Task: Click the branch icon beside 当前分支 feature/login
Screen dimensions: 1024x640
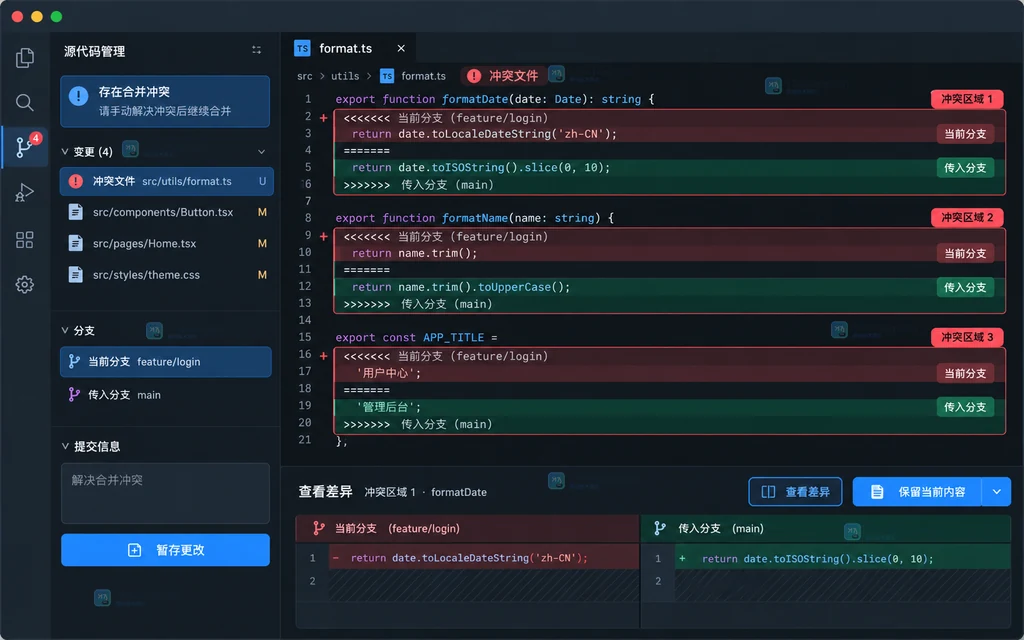Action: (x=74, y=361)
